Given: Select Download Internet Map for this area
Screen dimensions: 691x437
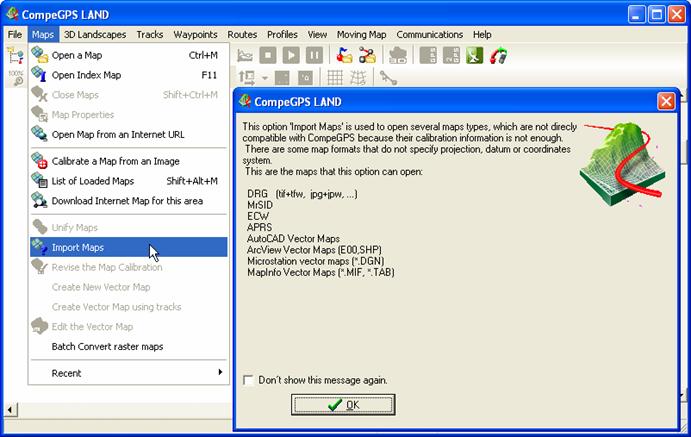Looking at the screenshot, I should point(129,201).
